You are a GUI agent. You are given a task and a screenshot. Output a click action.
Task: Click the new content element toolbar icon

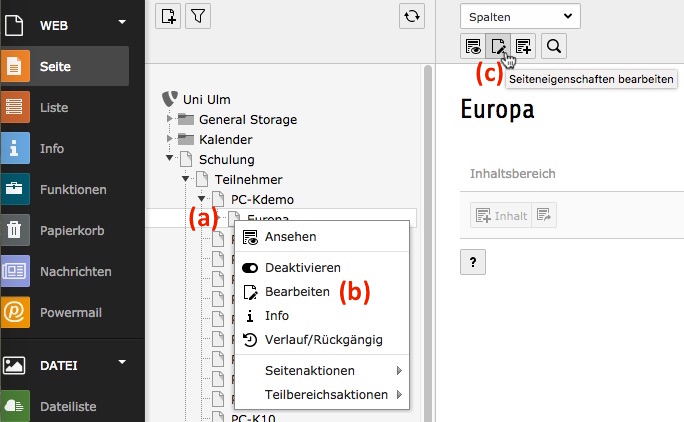[523, 46]
